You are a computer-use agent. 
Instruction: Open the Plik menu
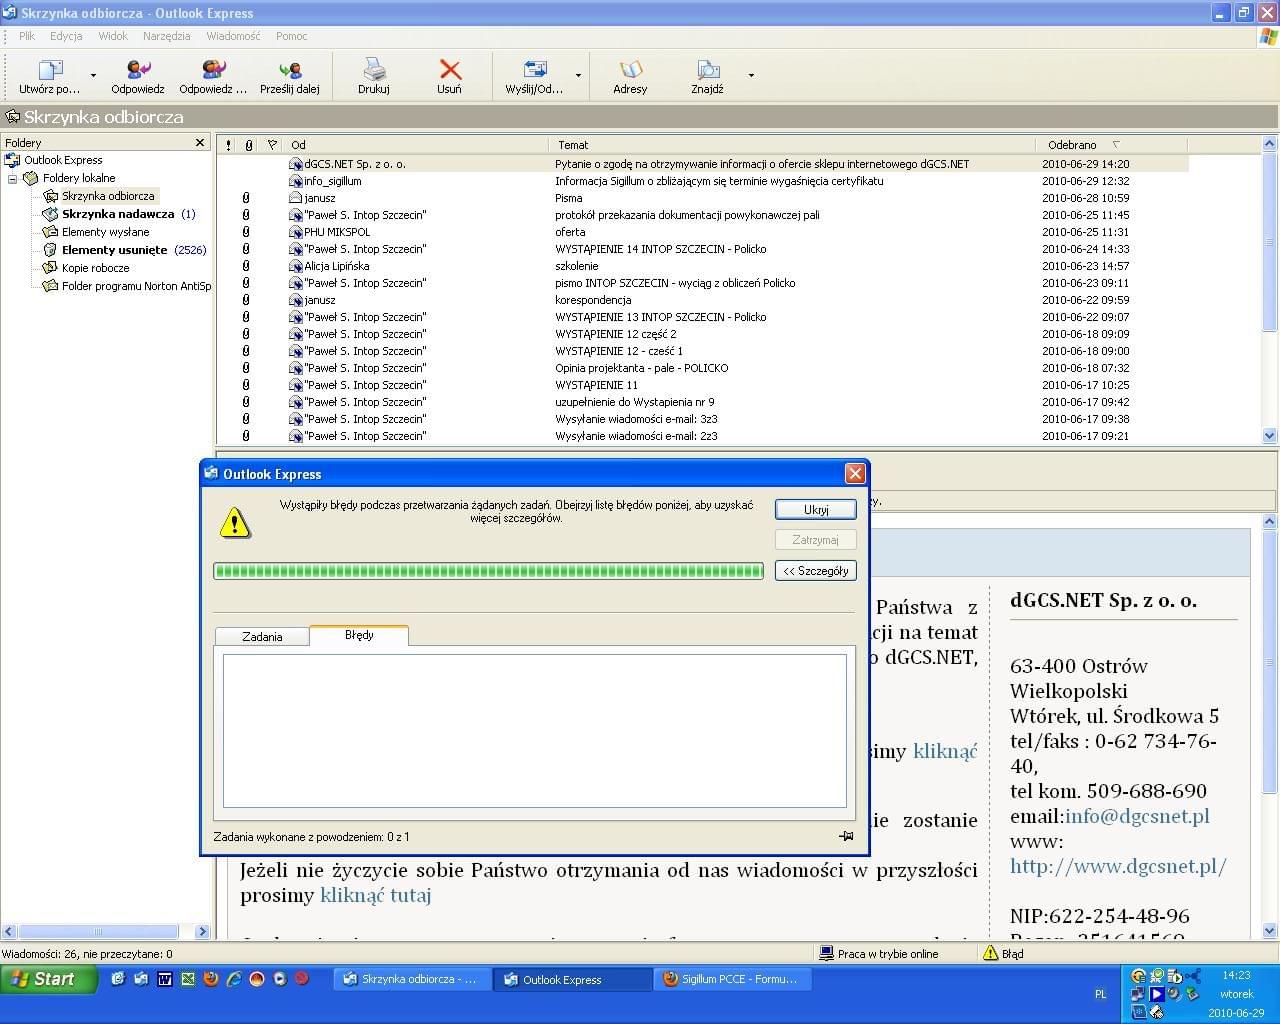[x=27, y=36]
